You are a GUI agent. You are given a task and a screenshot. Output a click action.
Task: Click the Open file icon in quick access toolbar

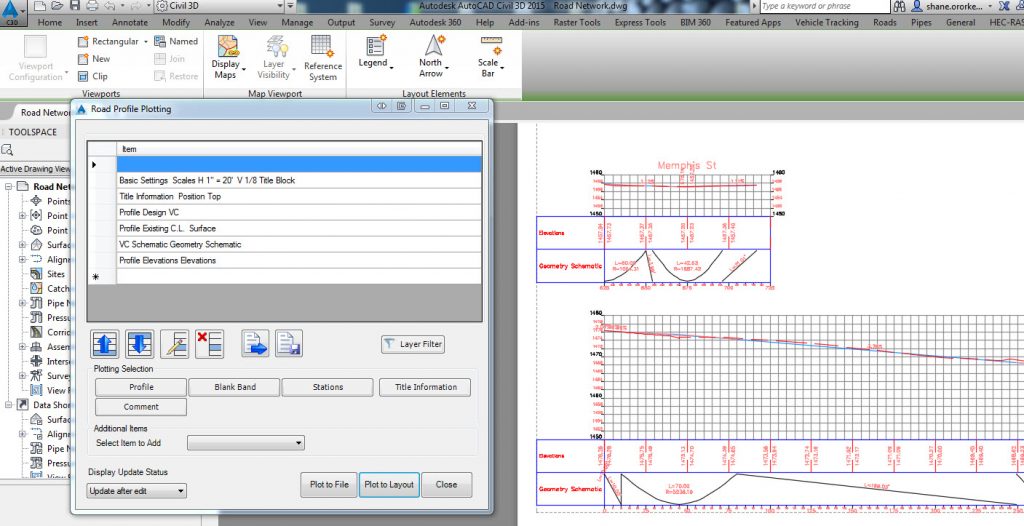57,6
